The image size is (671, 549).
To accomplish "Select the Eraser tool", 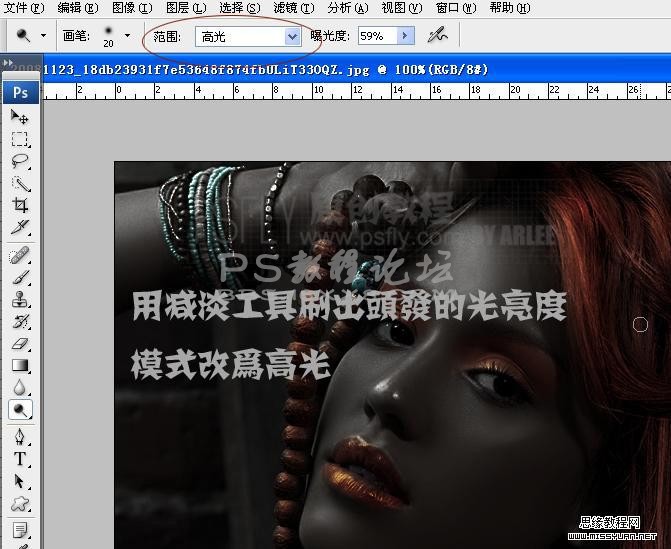I will (20, 344).
